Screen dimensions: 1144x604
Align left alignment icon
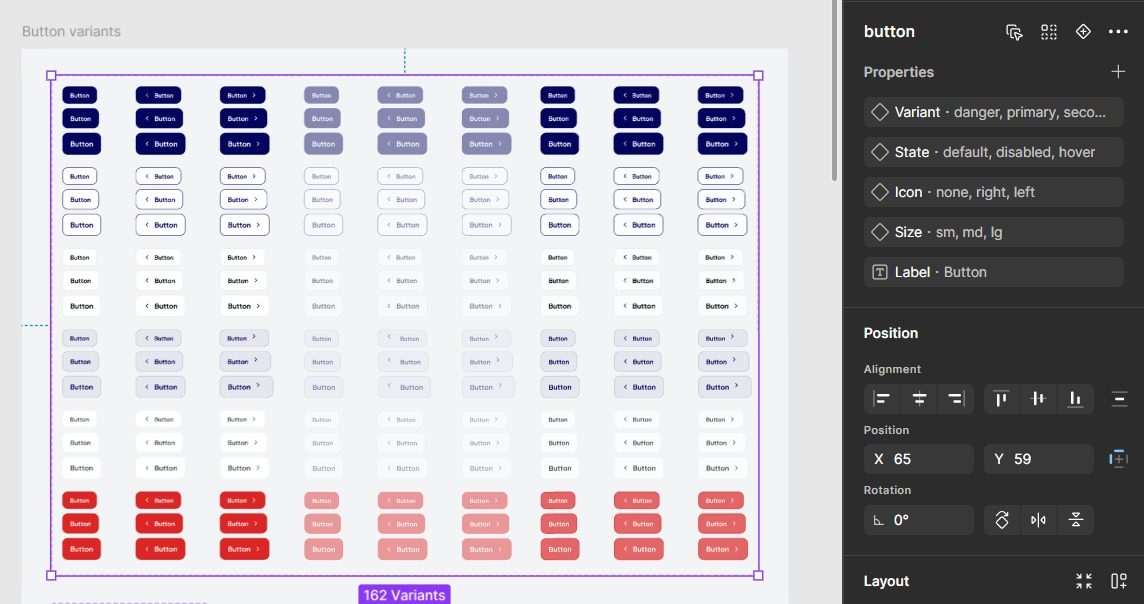coord(882,398)
